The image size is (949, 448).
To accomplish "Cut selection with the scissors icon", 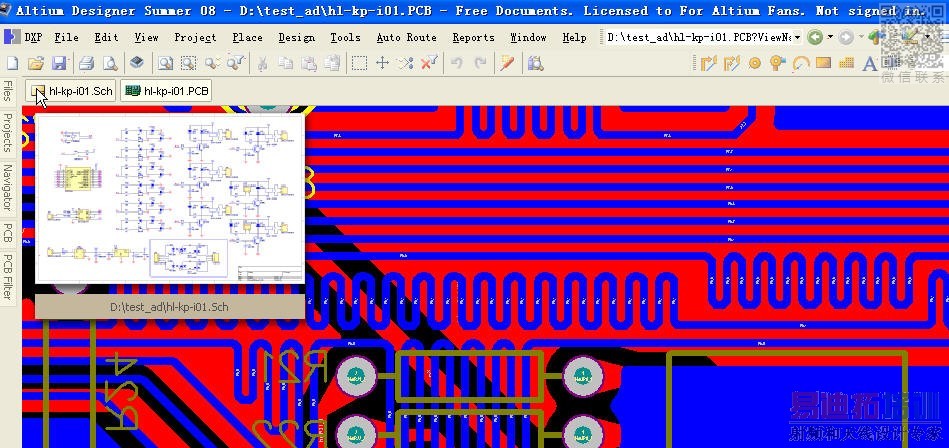I will coord(262,63).
